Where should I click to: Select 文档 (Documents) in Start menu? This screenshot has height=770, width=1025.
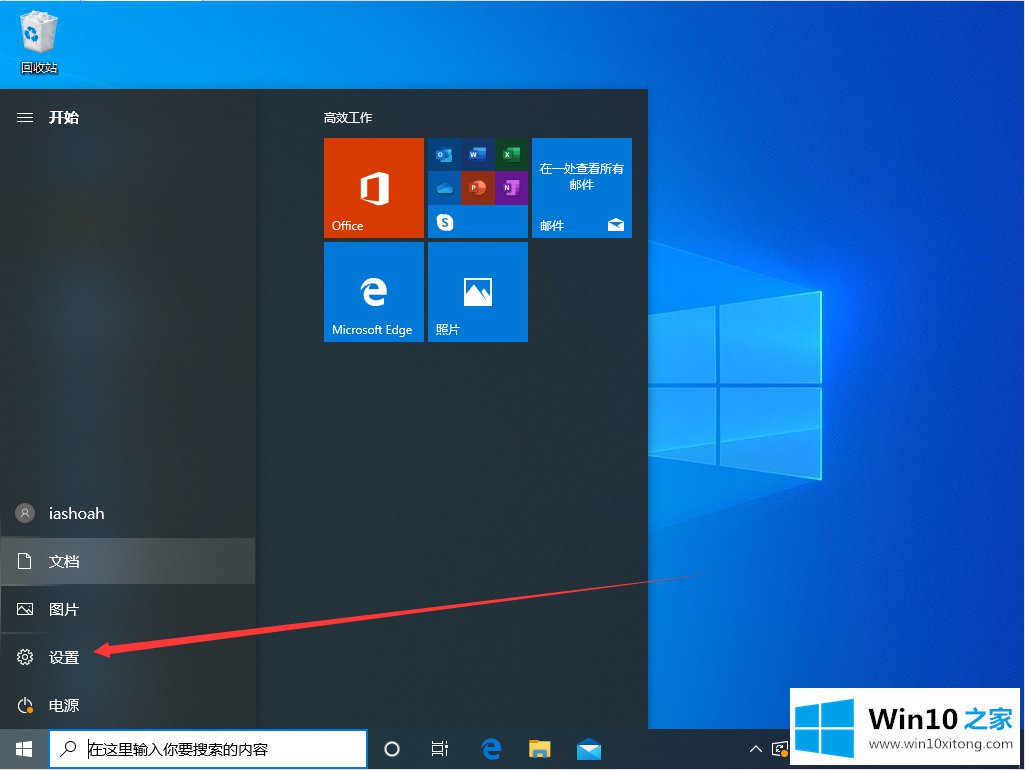(x=64, y=561)
